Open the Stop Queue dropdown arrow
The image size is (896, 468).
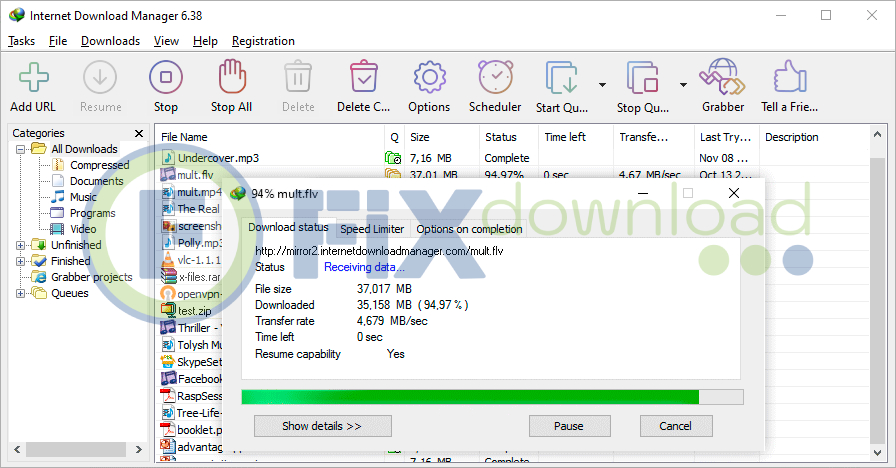click(683, 85)
